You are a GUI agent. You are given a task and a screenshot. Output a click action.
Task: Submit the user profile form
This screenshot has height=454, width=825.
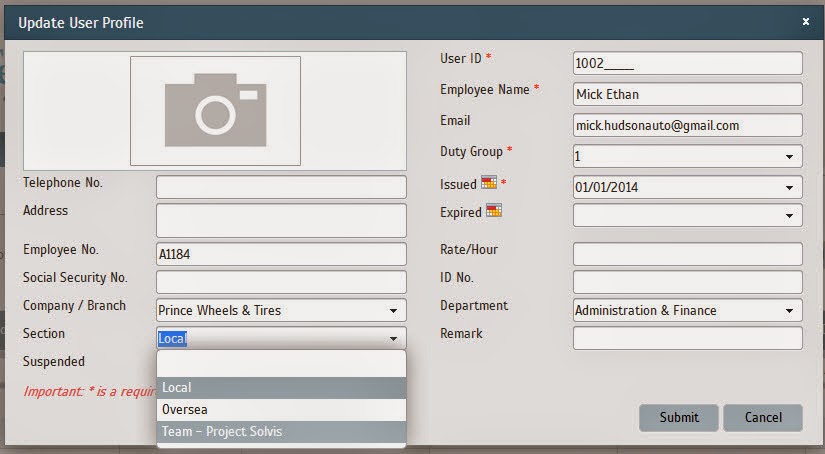click(679, 418)
